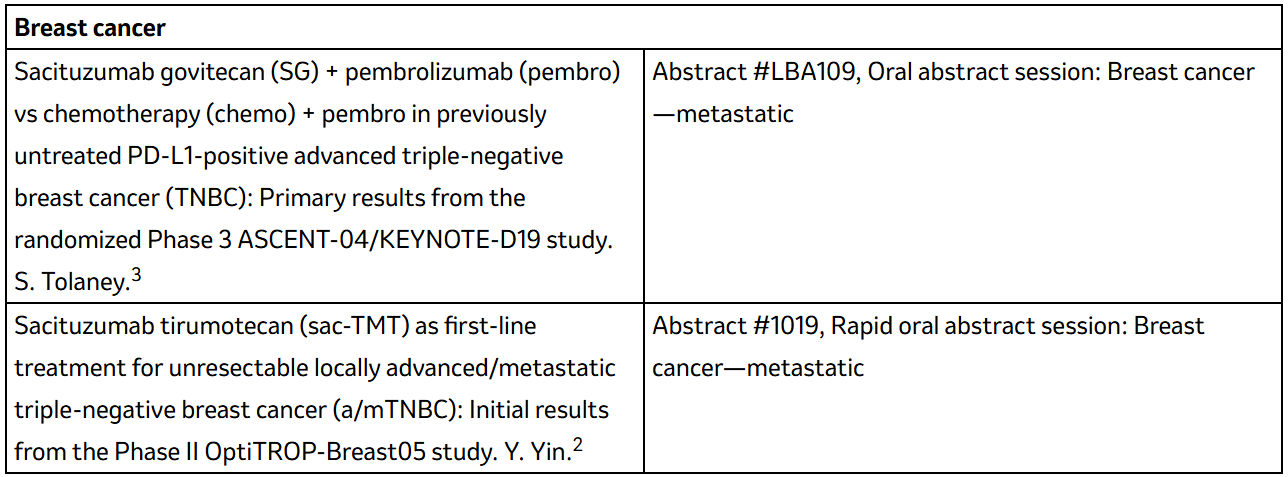
Task: Open footnote 2 after Y. Yin
Action: tap(578, 443)
